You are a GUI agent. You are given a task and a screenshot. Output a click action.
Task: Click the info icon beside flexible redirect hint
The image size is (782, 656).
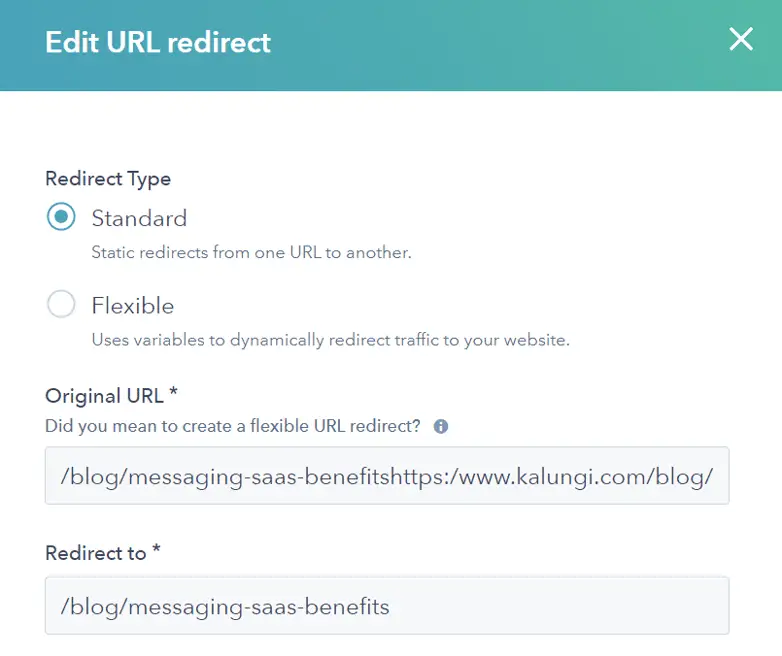(441, 426)
